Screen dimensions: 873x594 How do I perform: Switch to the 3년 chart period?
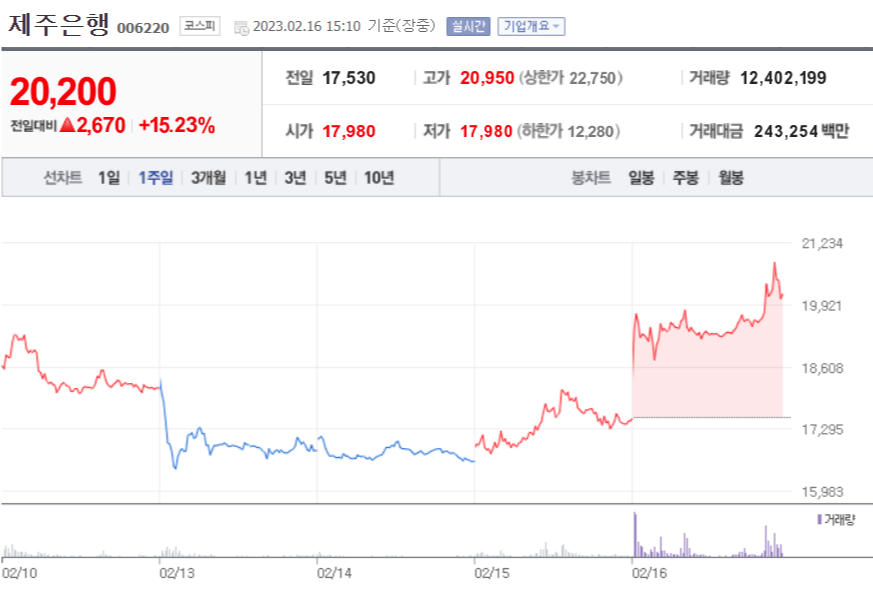(x=295, y=178)
